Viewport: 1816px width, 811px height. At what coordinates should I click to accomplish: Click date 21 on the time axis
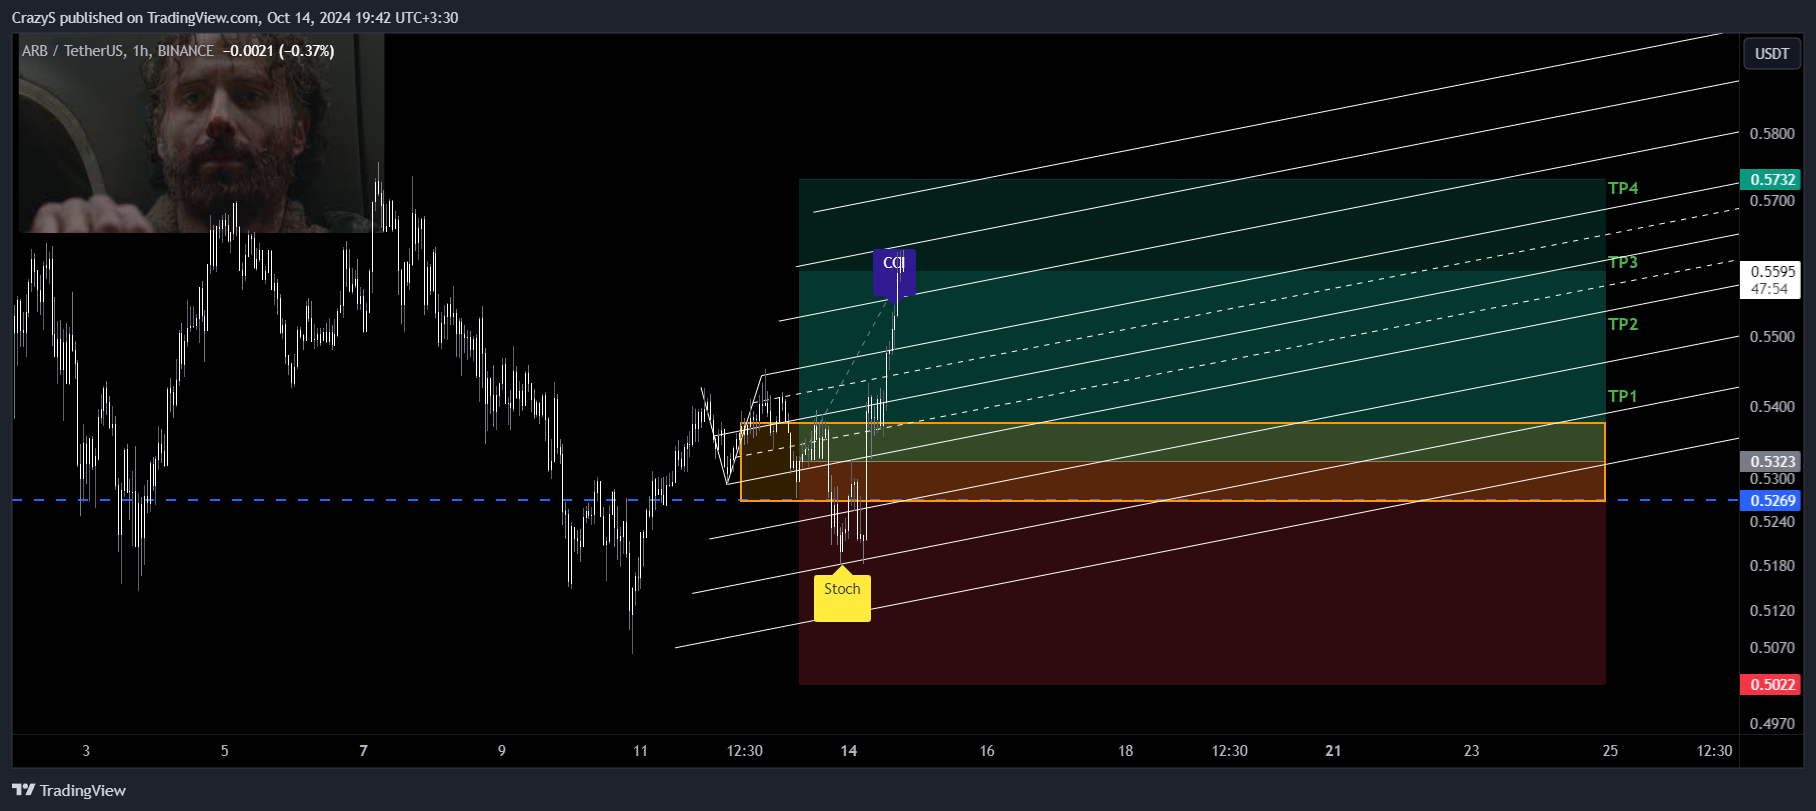[x=1333, y=751]
